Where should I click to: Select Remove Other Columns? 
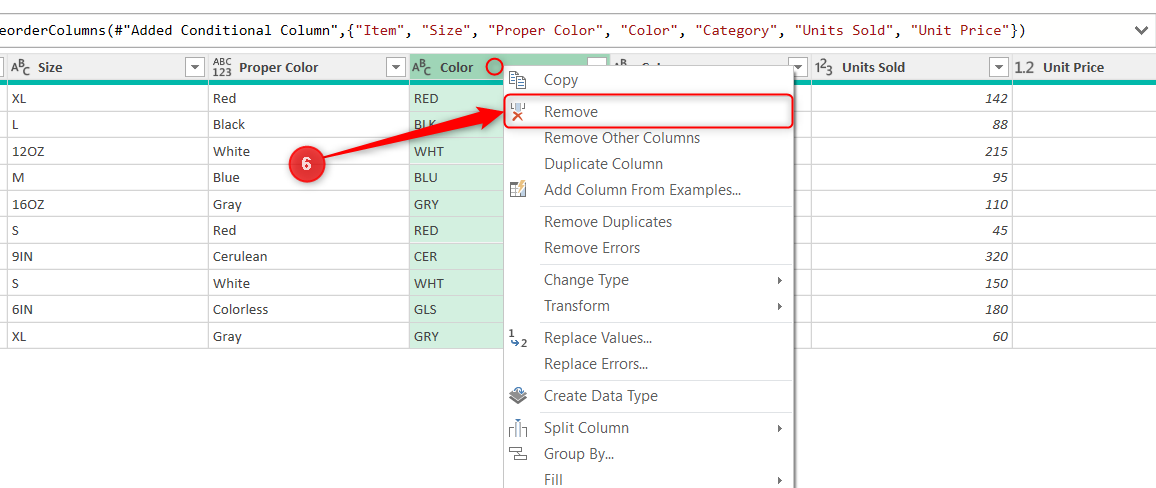coord(649,138)
